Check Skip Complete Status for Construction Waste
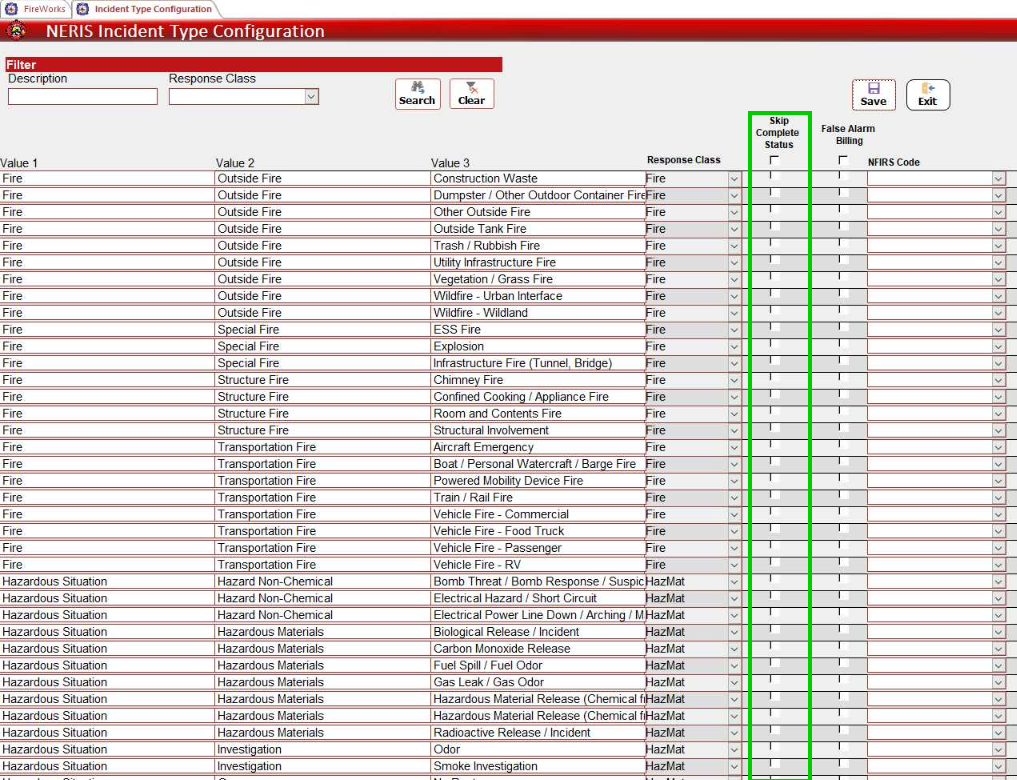 pos(774,178)
